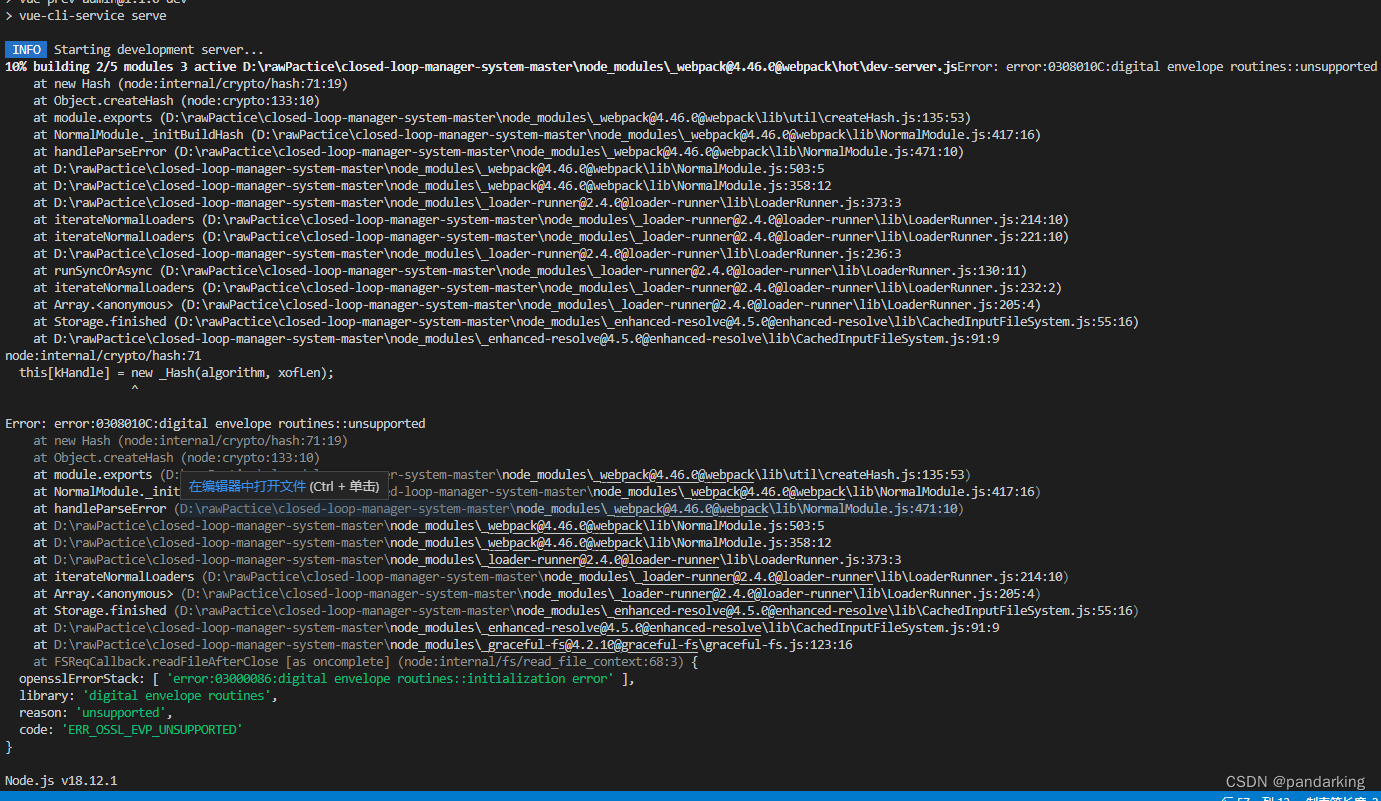This screenshot has width=1381, height=801.
Task: Open highlighted handleParseError NormalModule.js:471:10 link
Action: click(x=568, y=509)
